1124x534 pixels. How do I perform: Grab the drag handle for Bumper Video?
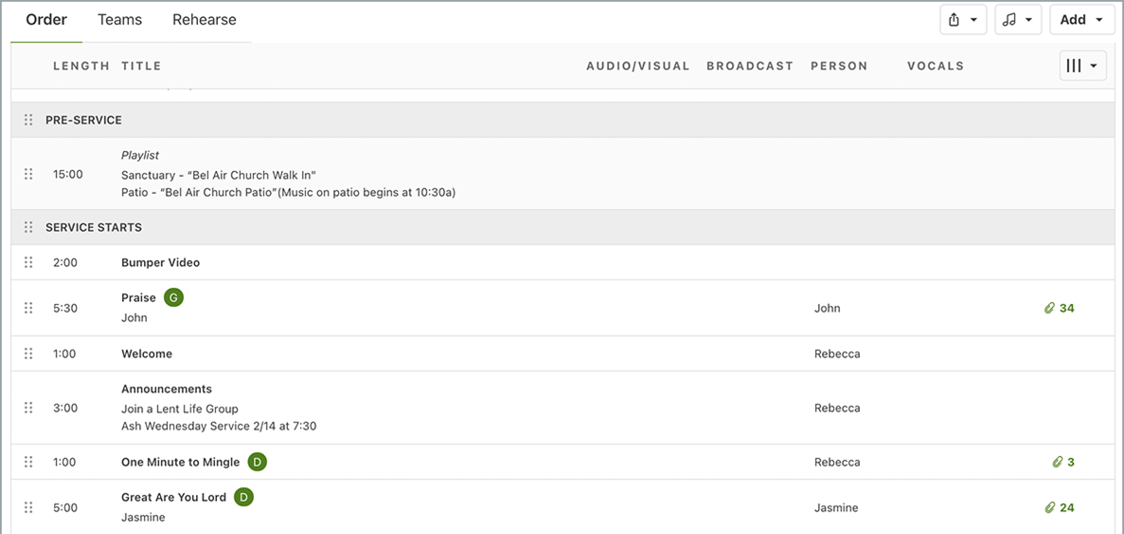(x=28, y=262)
